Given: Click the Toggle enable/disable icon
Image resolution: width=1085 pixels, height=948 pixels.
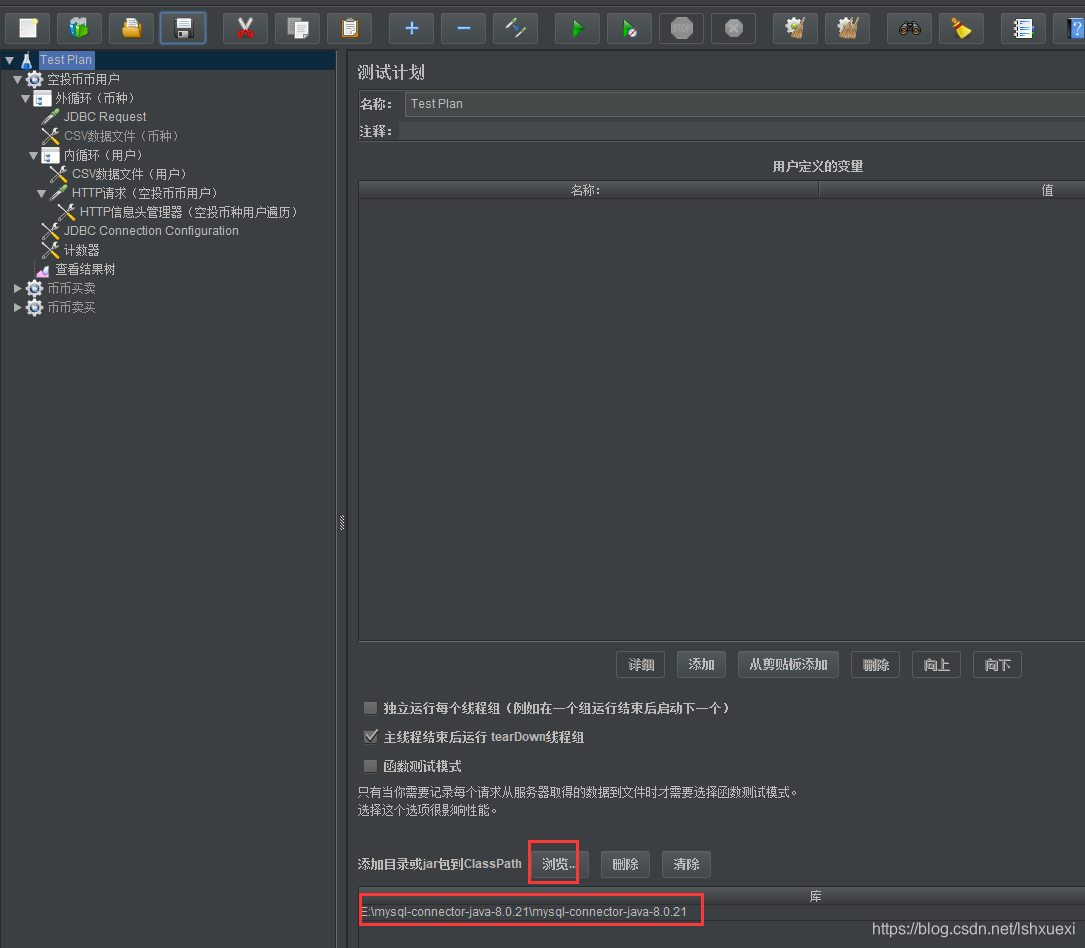Looking at the screenshot, I should [x=516, y=28].
